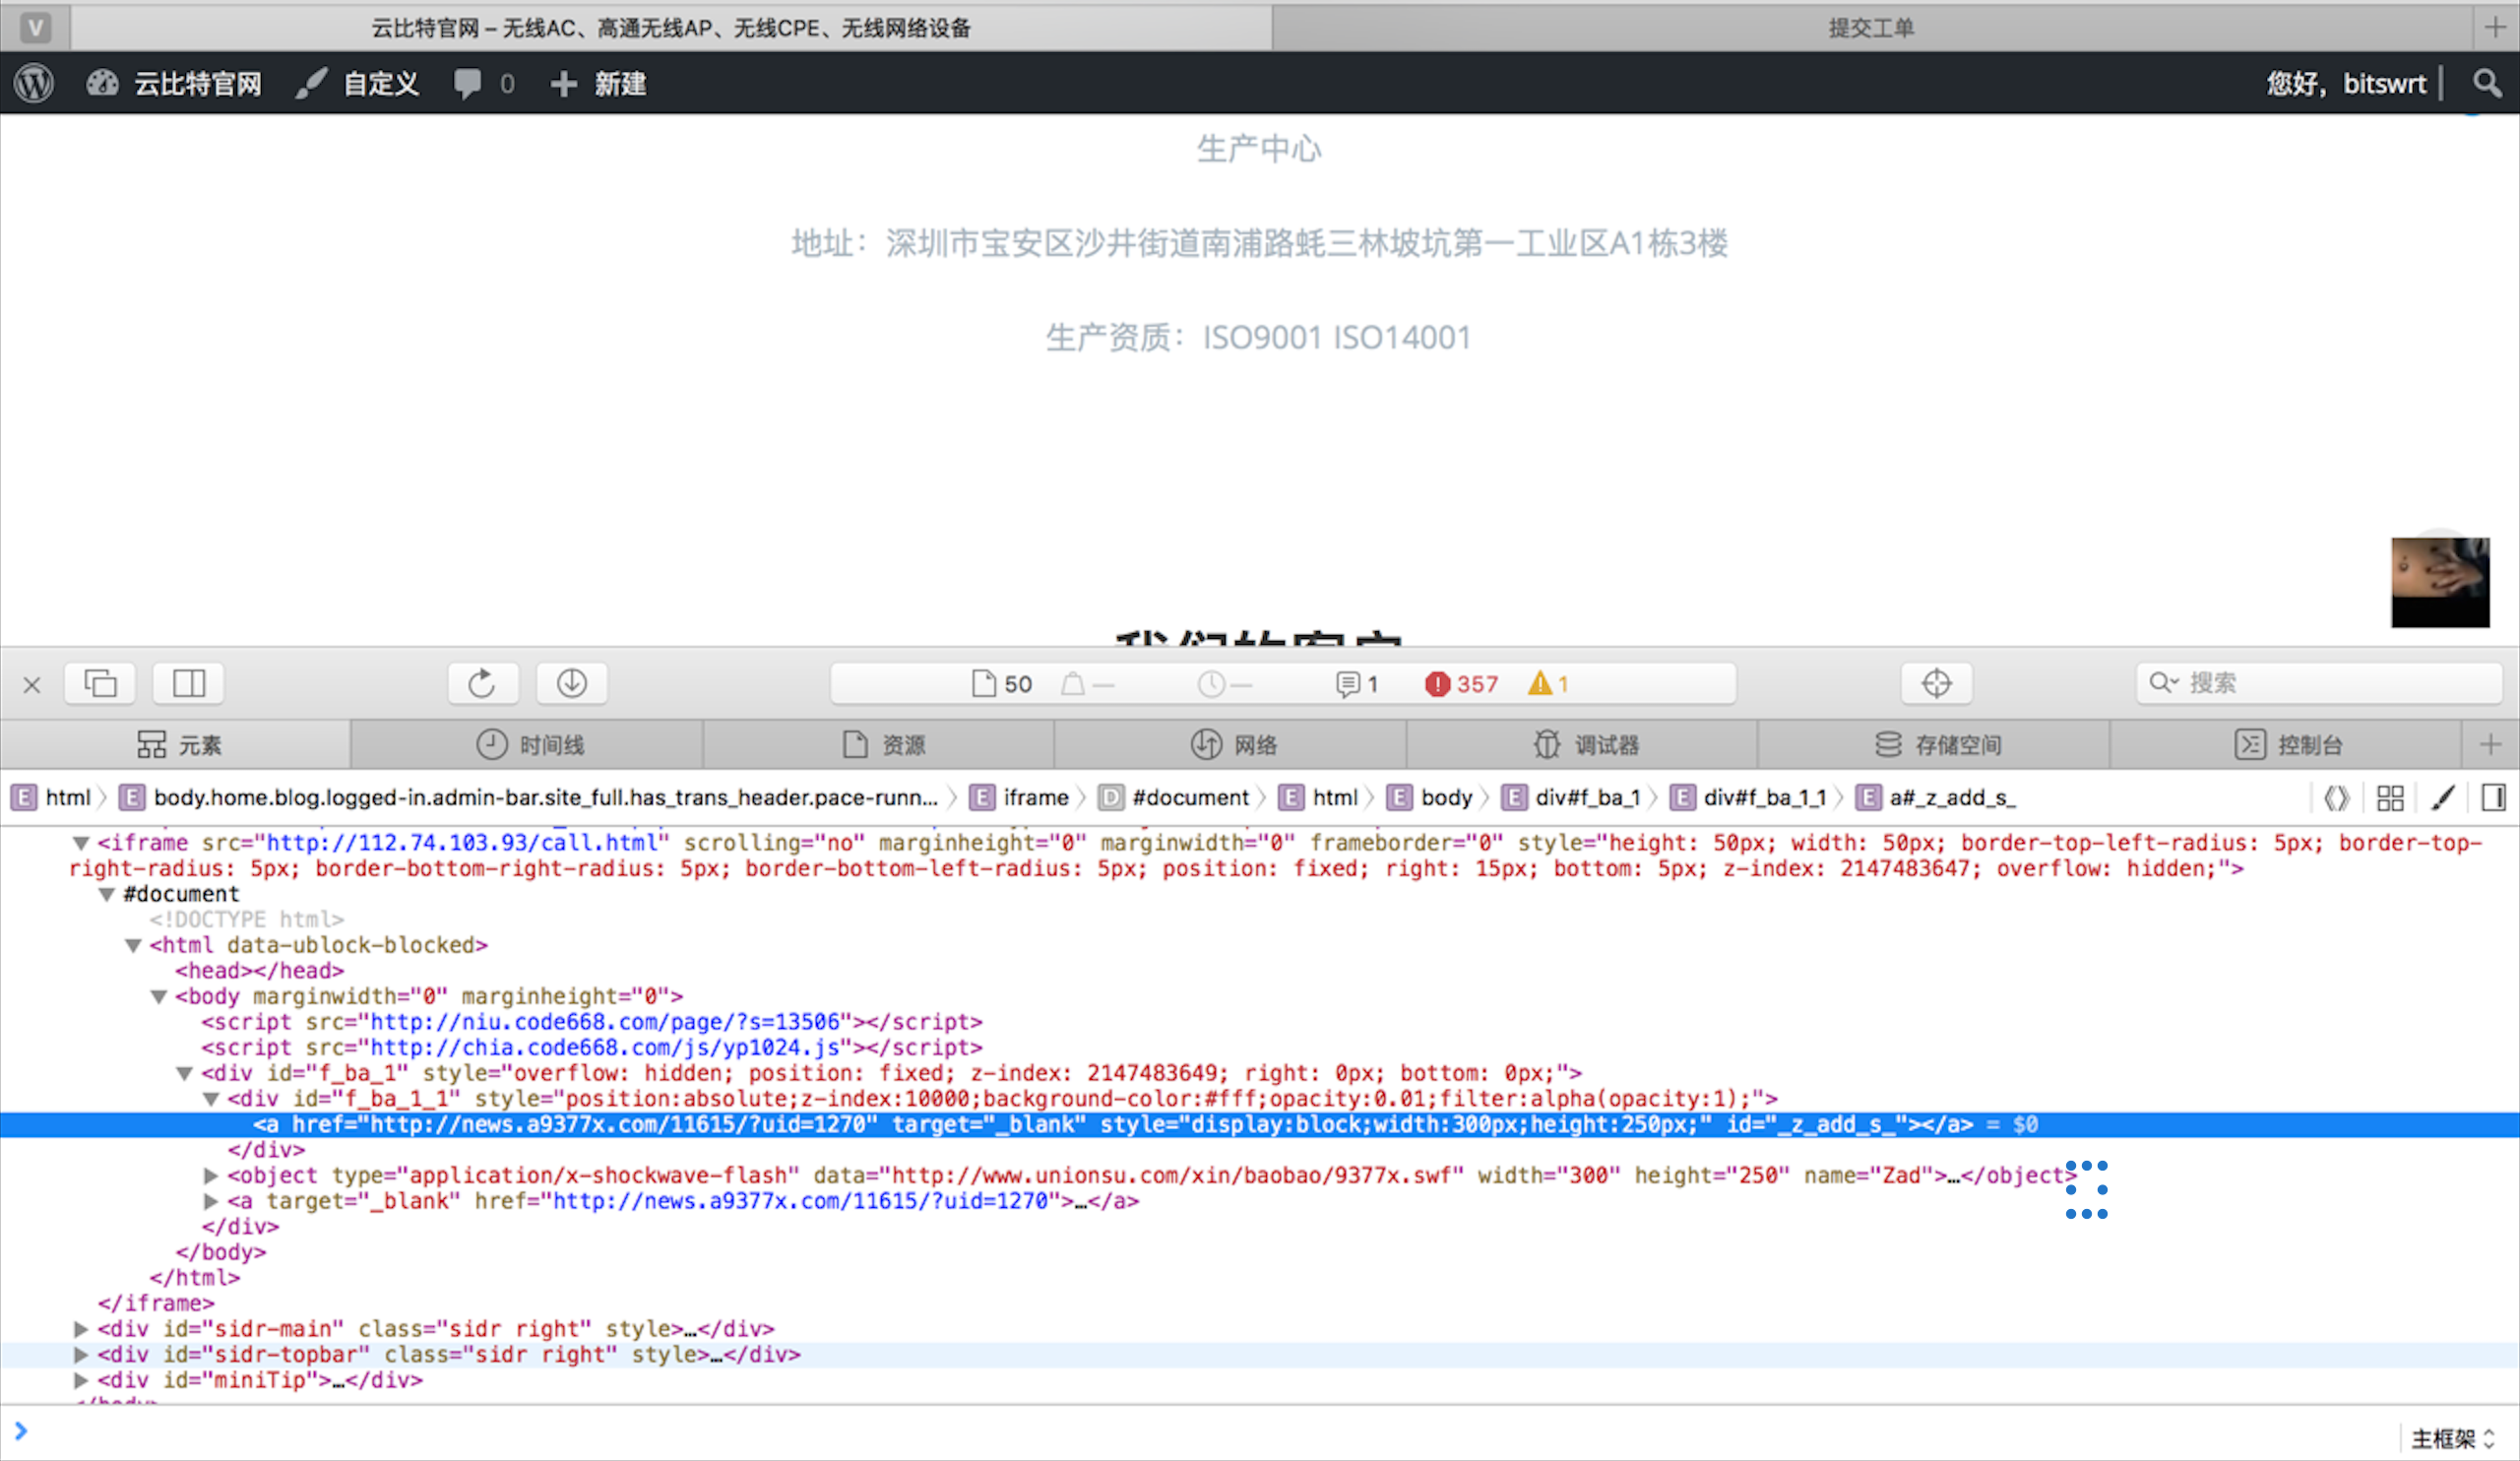
Task: Select the 云比特官网 browser tab
Action: point(671,27)
